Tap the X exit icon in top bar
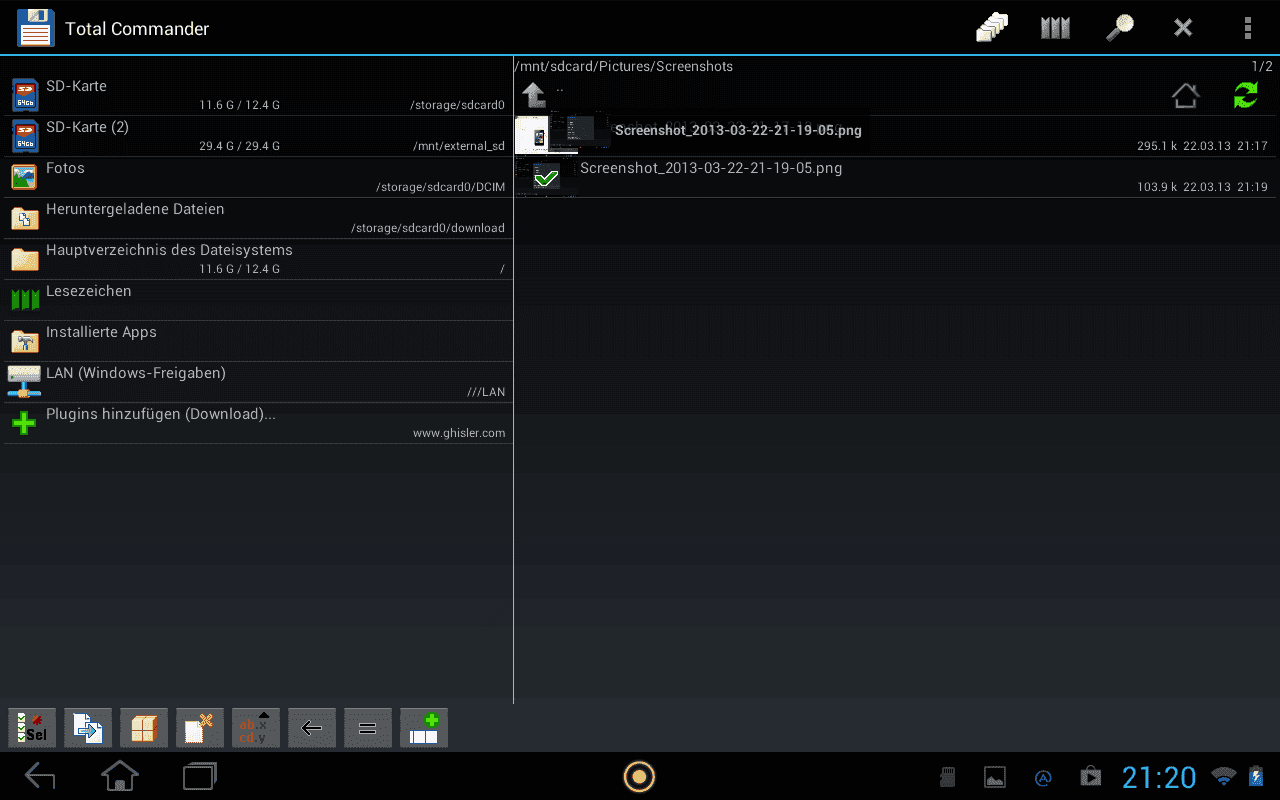This screenshot has height=800, width=1280. coord(1183,28)
